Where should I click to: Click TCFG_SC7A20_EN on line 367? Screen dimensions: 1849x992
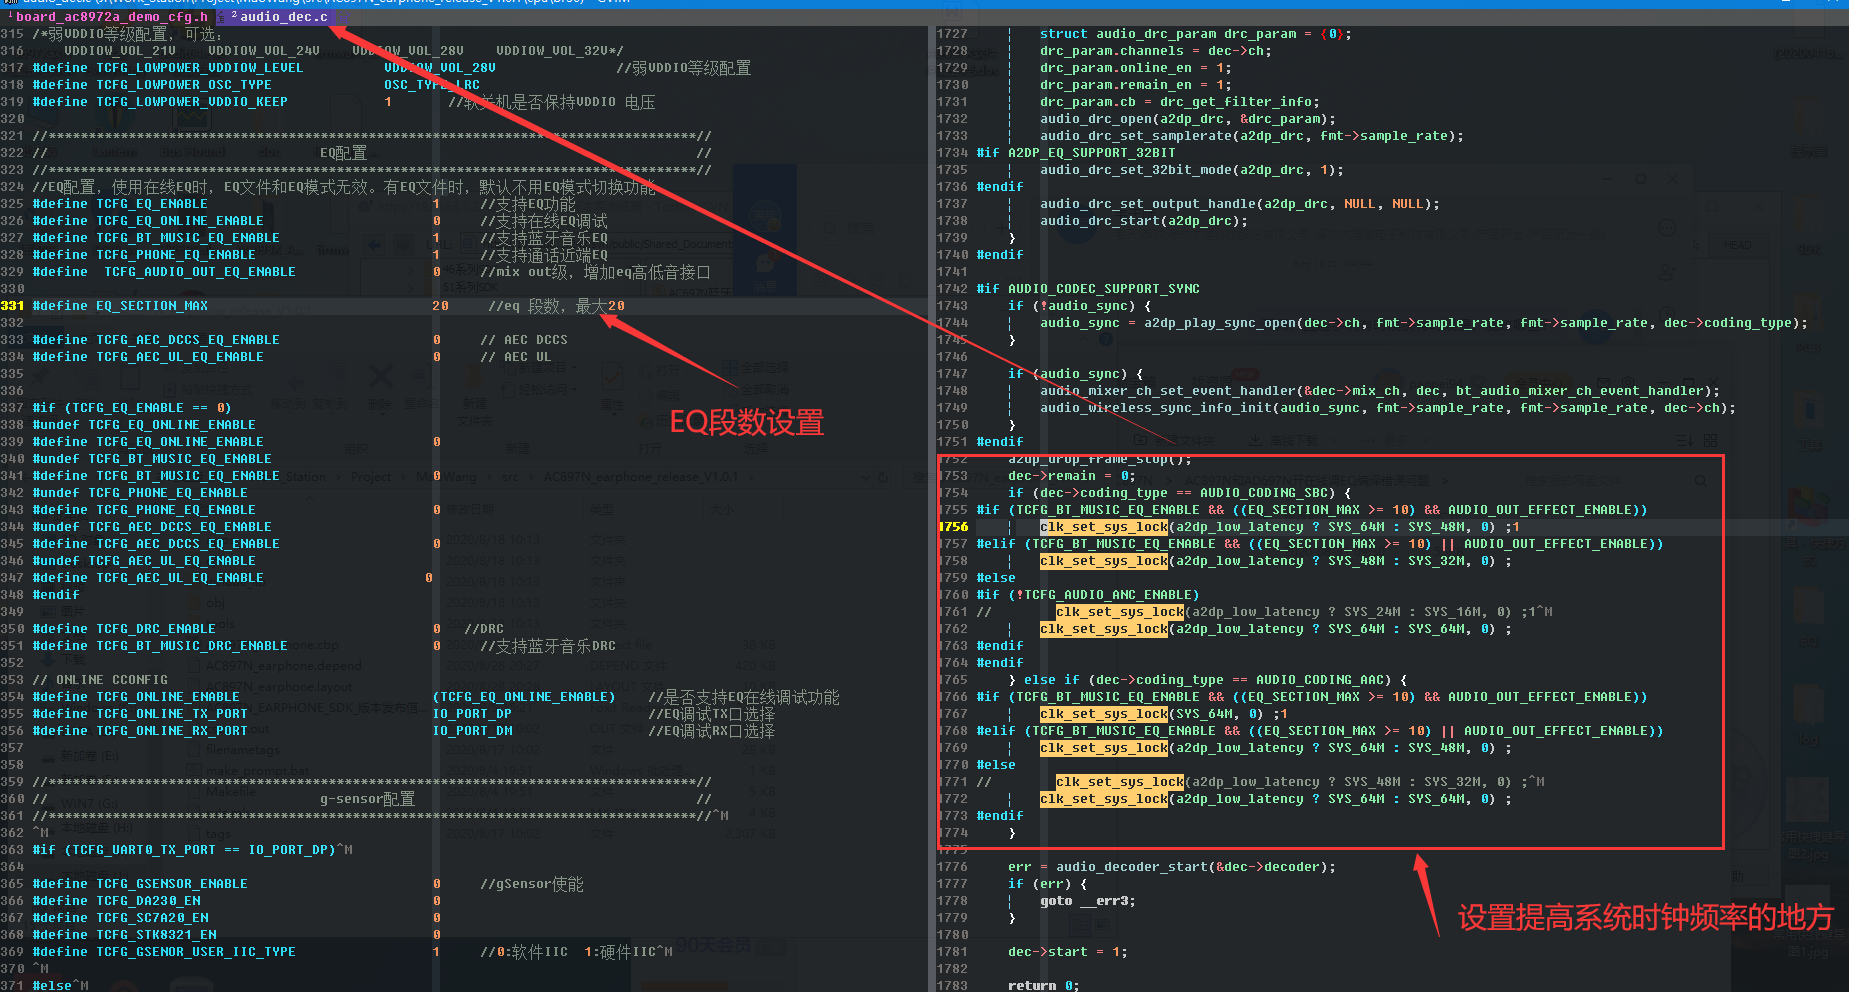pos(152,918)
